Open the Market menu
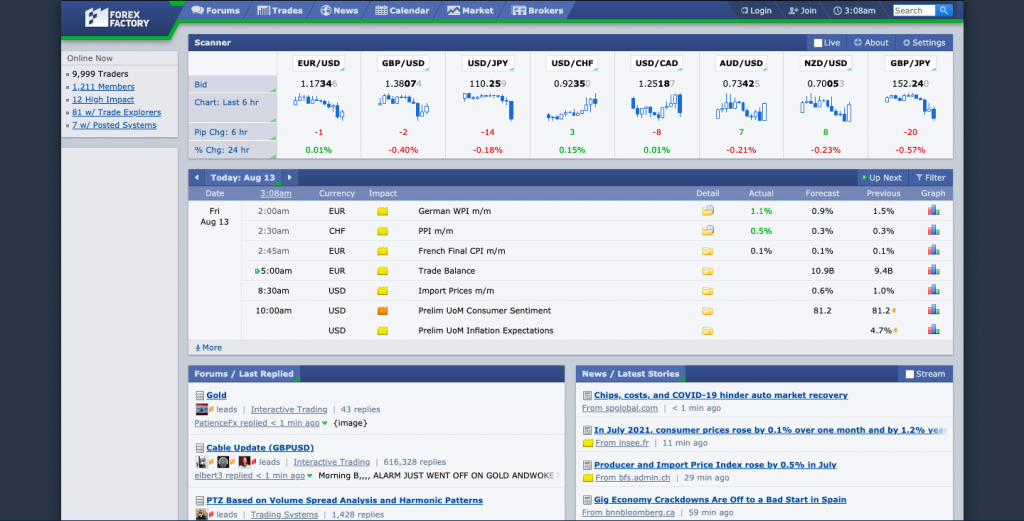1024x521 pixels. coord(470,10)
